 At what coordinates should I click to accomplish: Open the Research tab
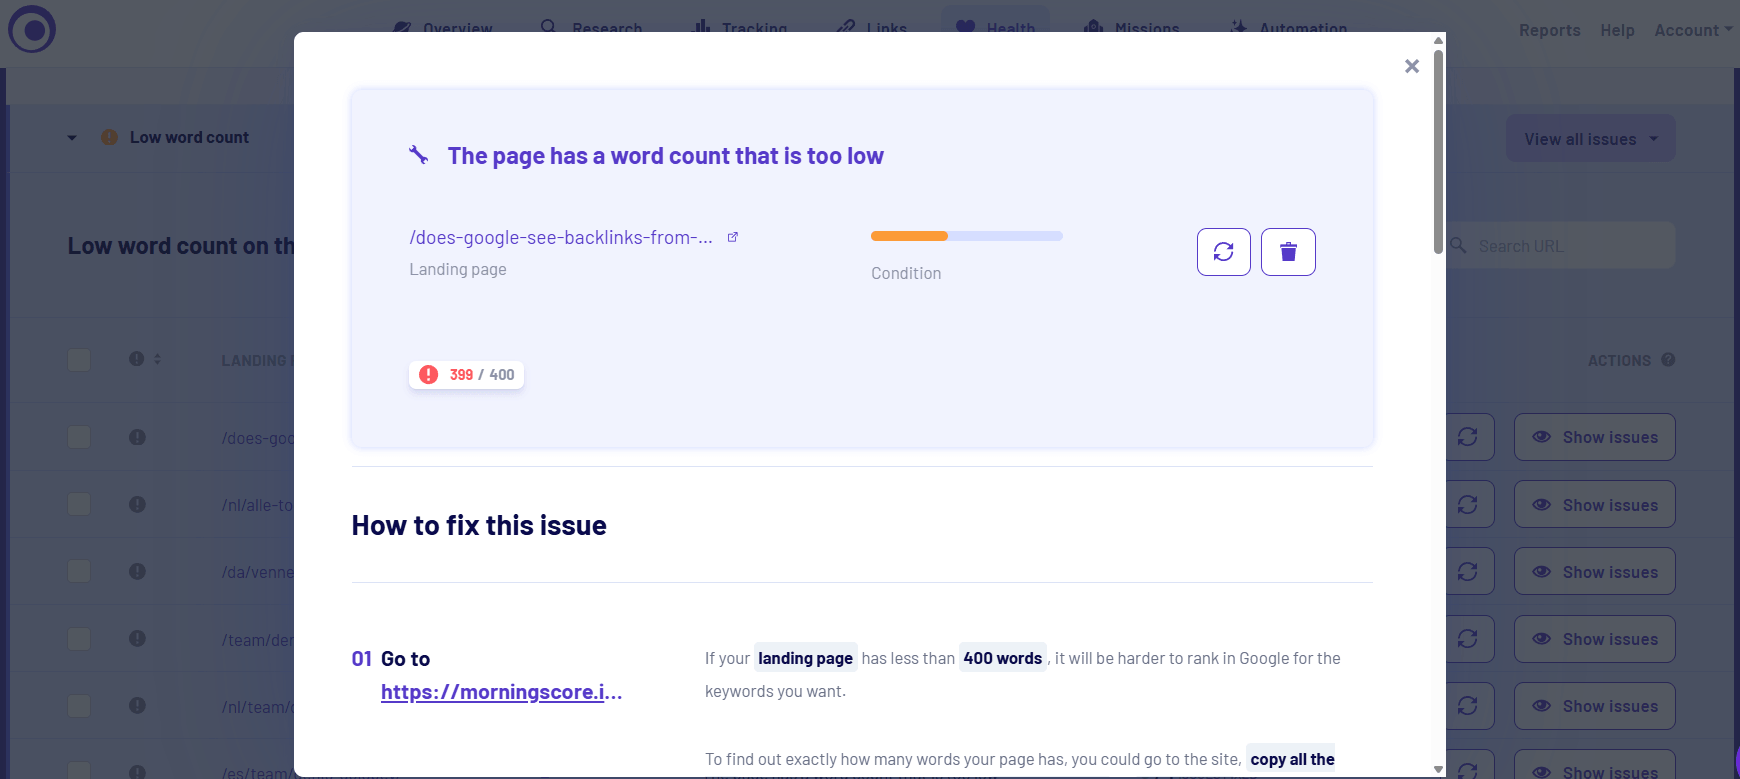pos(592,28)
